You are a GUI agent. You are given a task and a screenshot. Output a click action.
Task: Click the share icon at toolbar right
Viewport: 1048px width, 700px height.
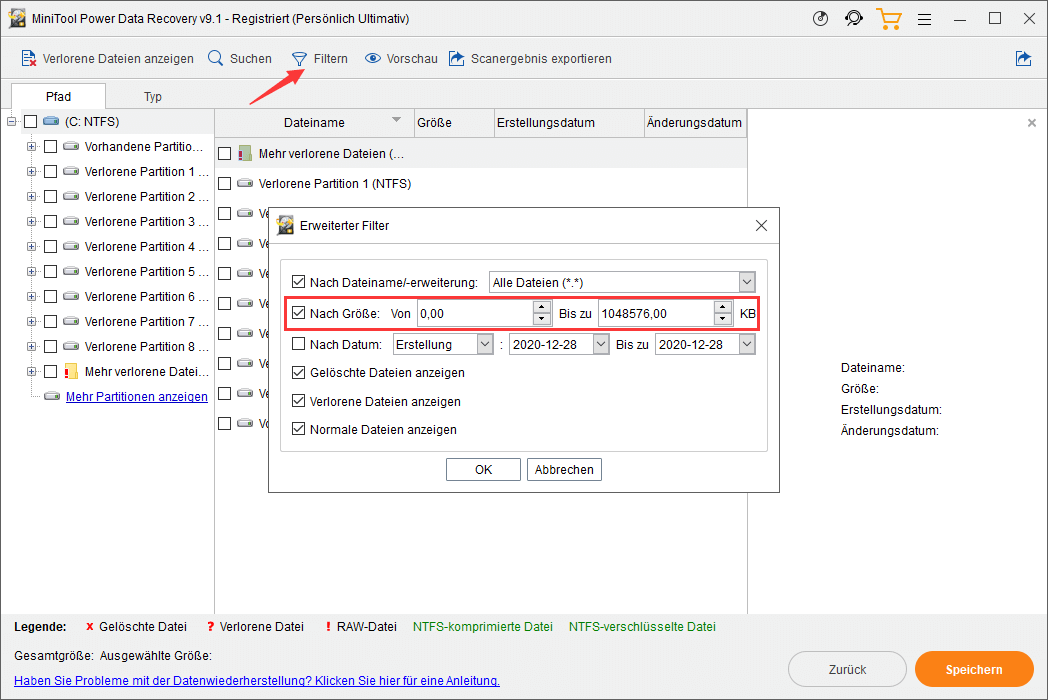[x=1023, y=59]
